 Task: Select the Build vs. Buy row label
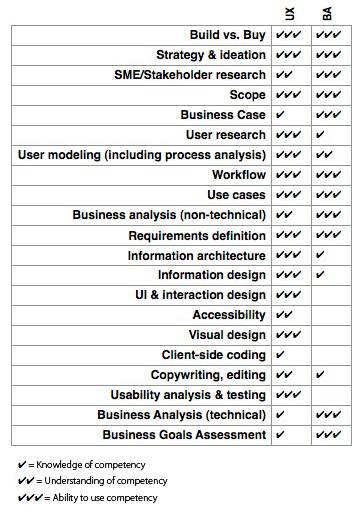point(228,35)
